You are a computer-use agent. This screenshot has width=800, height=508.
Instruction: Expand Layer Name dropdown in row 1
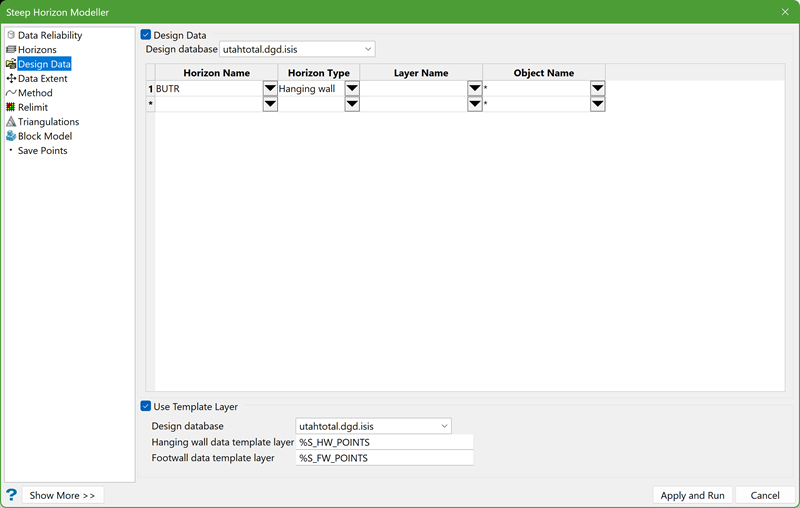(x=474, y=89)
